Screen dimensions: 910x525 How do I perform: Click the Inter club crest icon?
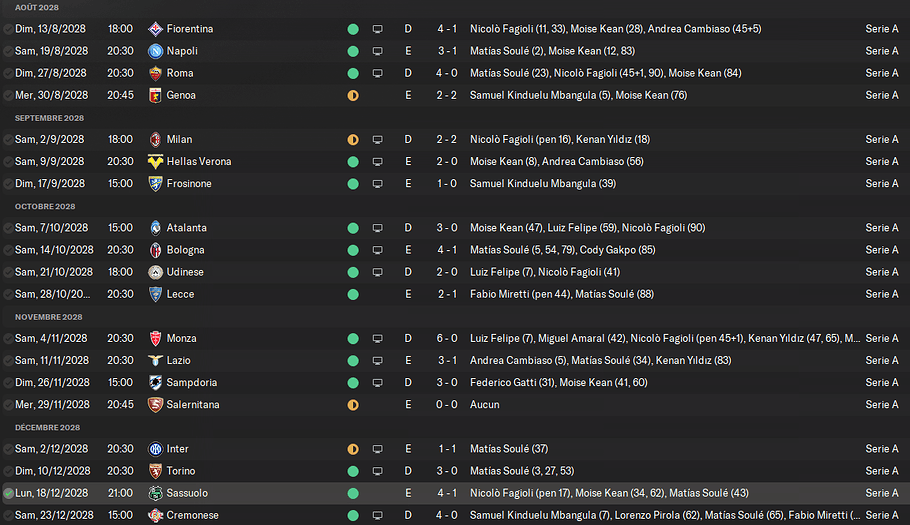(155, 449)
